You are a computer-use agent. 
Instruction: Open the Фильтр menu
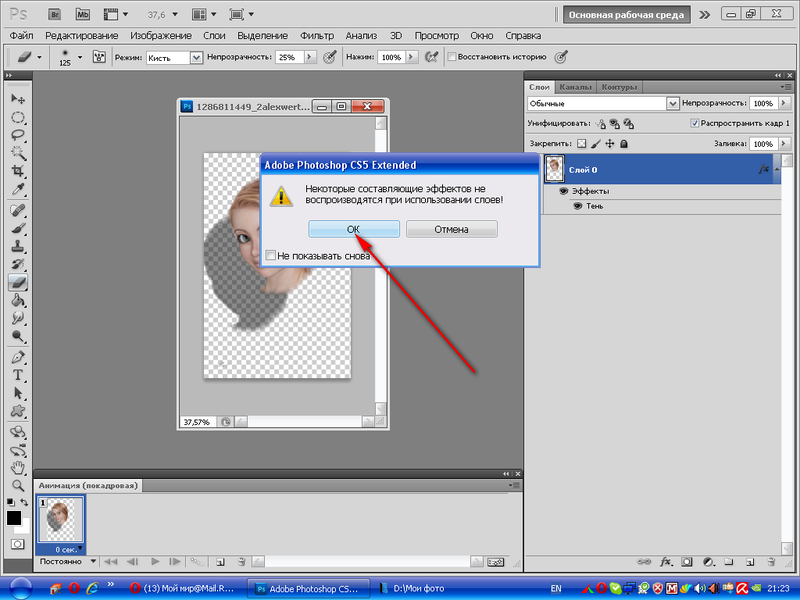(x=317, y=36)
